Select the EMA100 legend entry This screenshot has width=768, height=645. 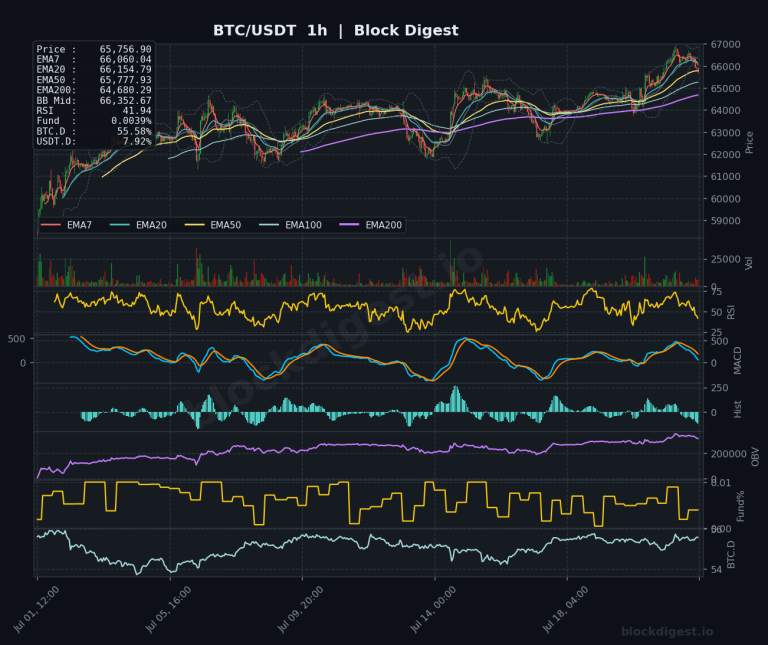(x=290, y=225)
